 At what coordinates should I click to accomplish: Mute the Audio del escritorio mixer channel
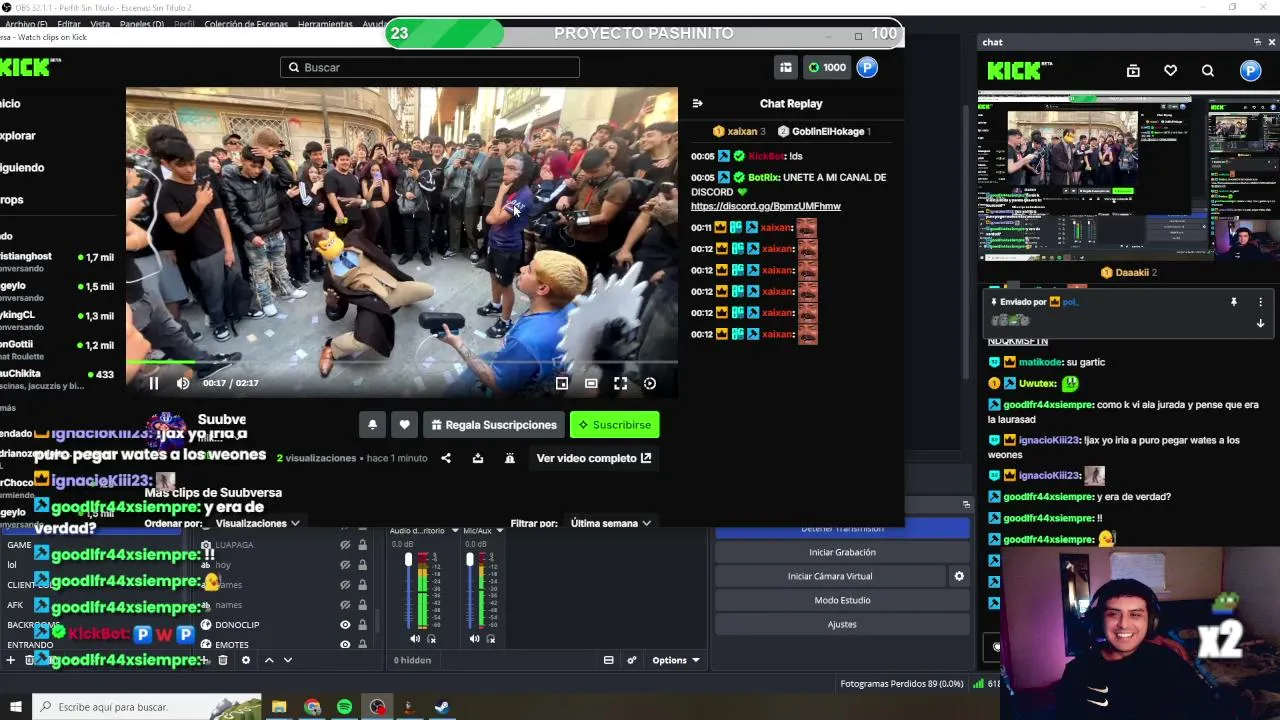pyautogui.click(x=415, y=639)
